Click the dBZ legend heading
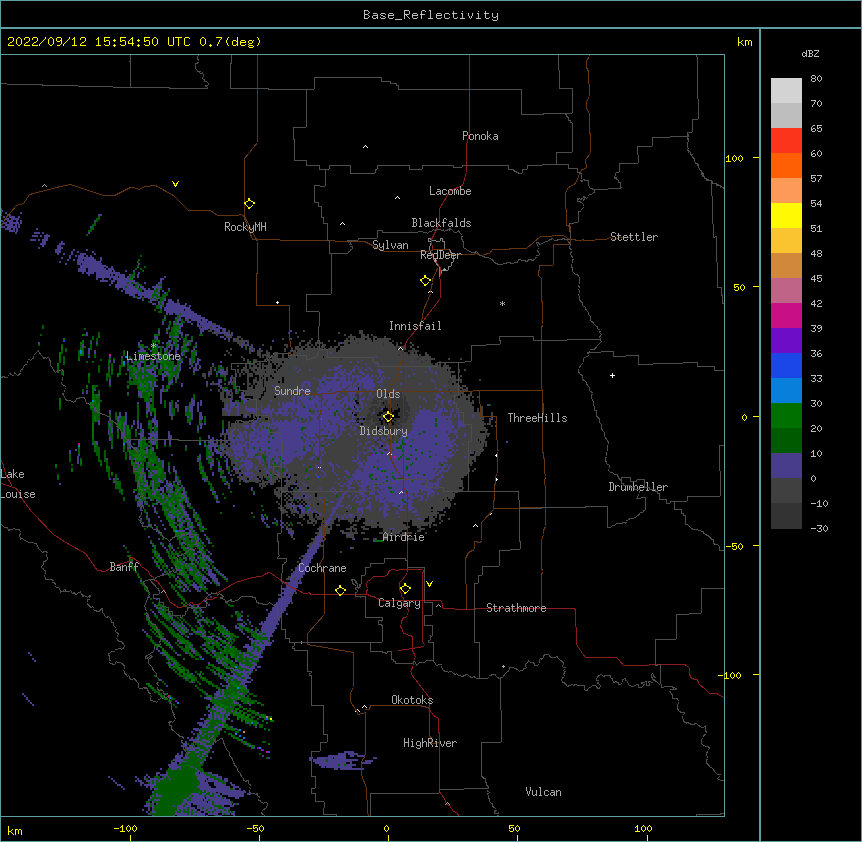This screenshot has width=862, height=842. 810,53
